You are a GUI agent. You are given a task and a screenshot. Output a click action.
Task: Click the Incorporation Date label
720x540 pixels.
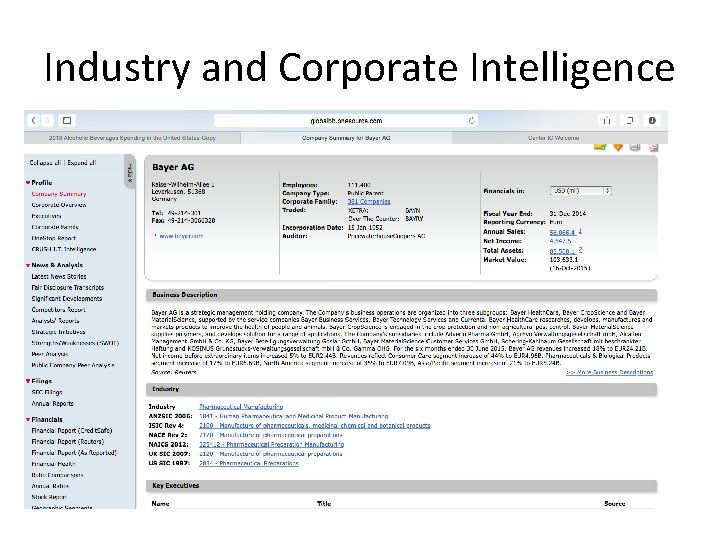click(x=312, y=228)
